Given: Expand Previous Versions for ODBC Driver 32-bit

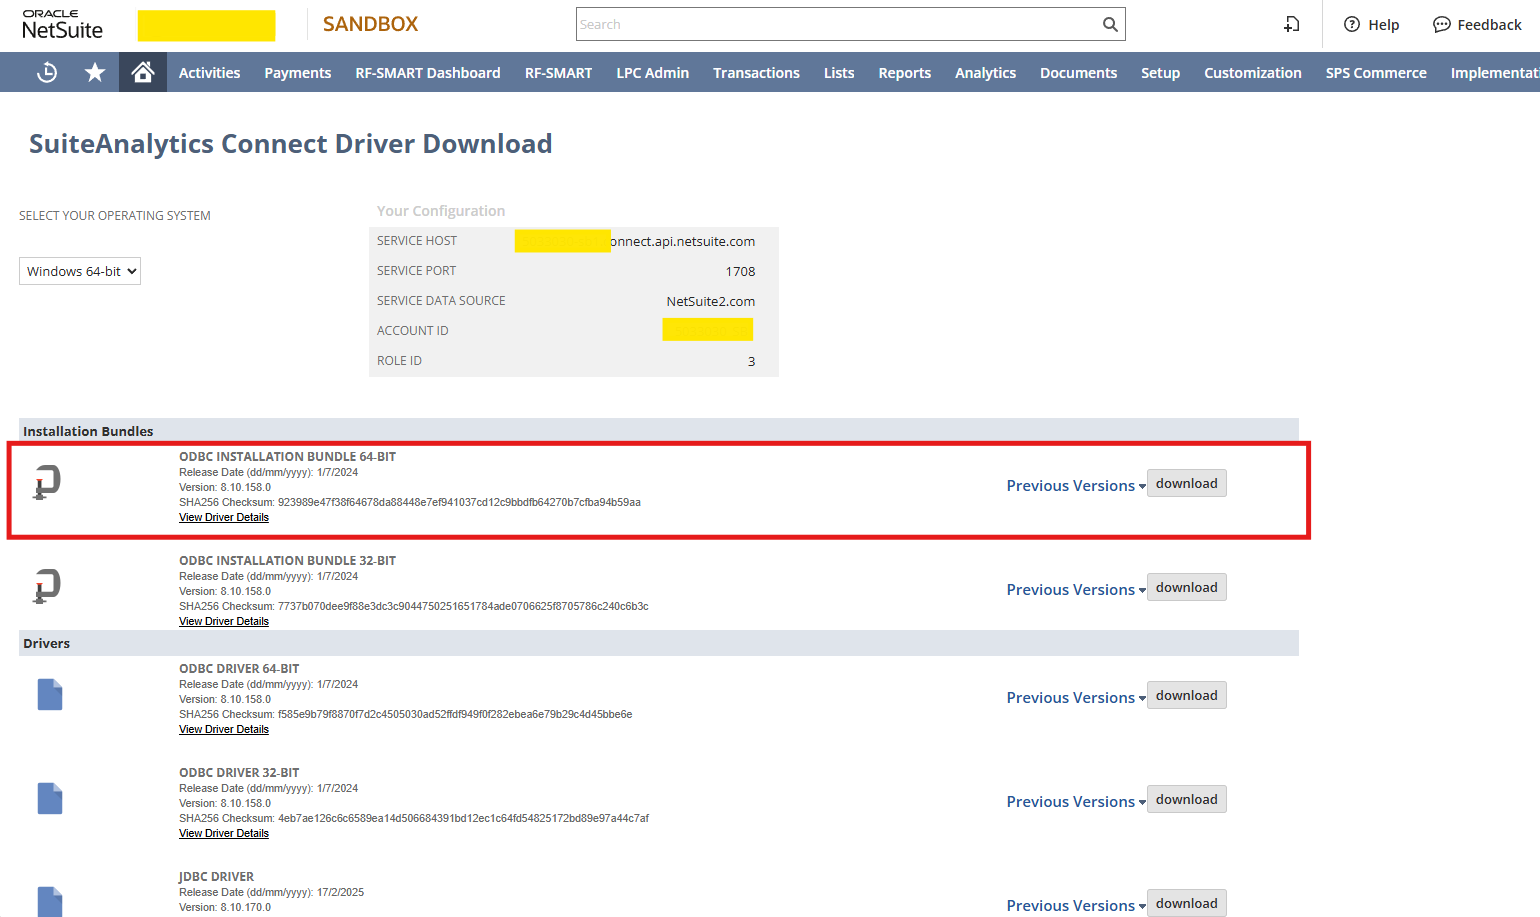Looking at the screenshot, I should click(1075, 802).
